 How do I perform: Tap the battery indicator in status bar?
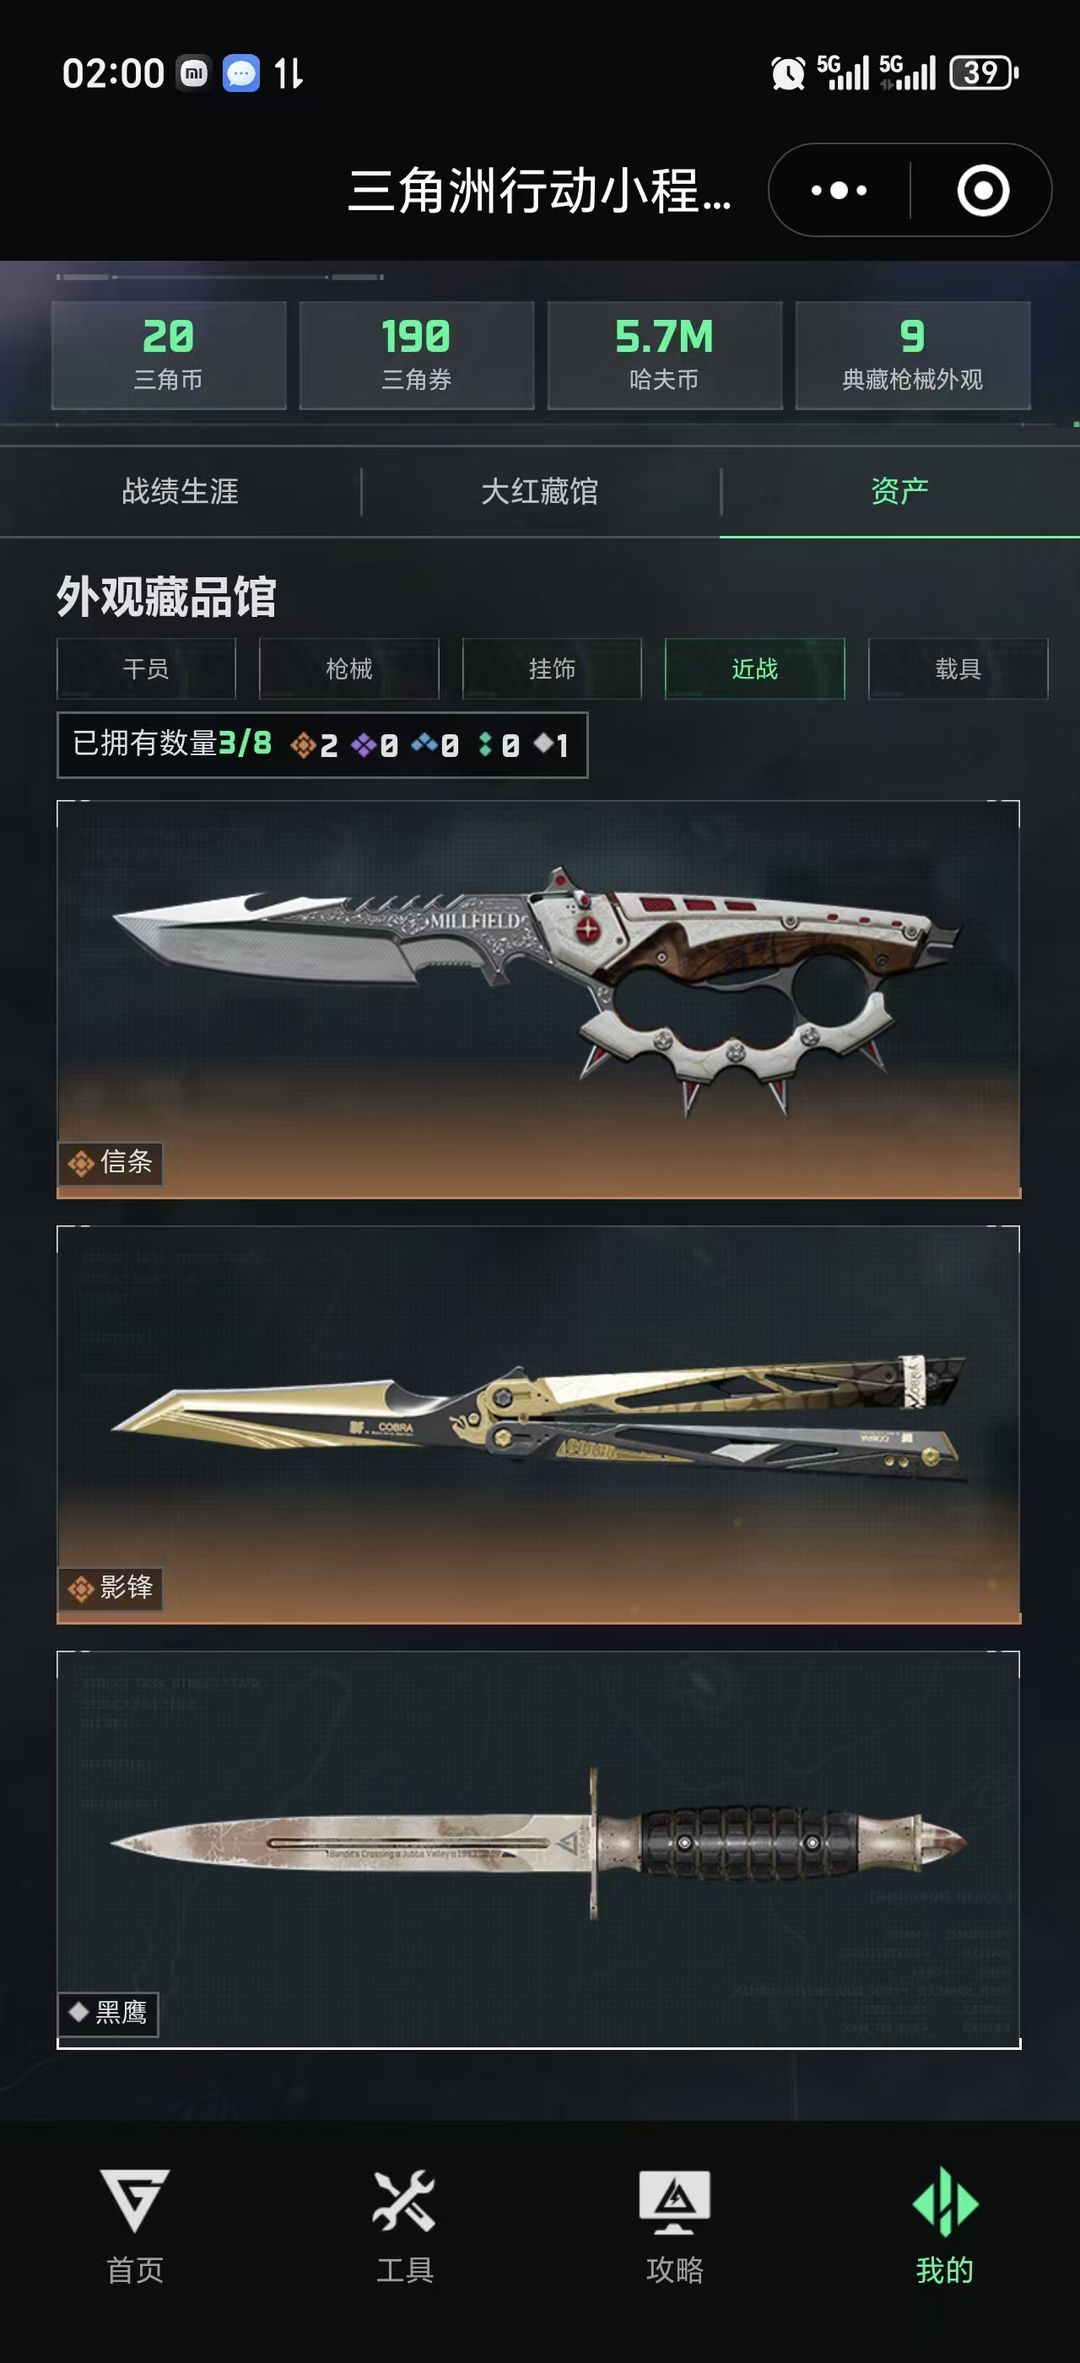click(x=984, y=73)
